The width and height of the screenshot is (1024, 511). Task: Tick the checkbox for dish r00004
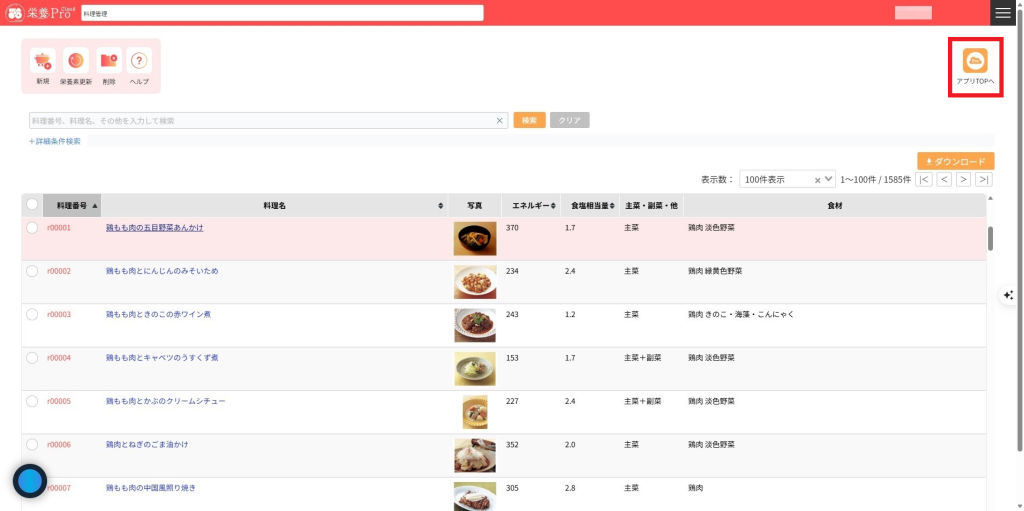pos(32,357)
